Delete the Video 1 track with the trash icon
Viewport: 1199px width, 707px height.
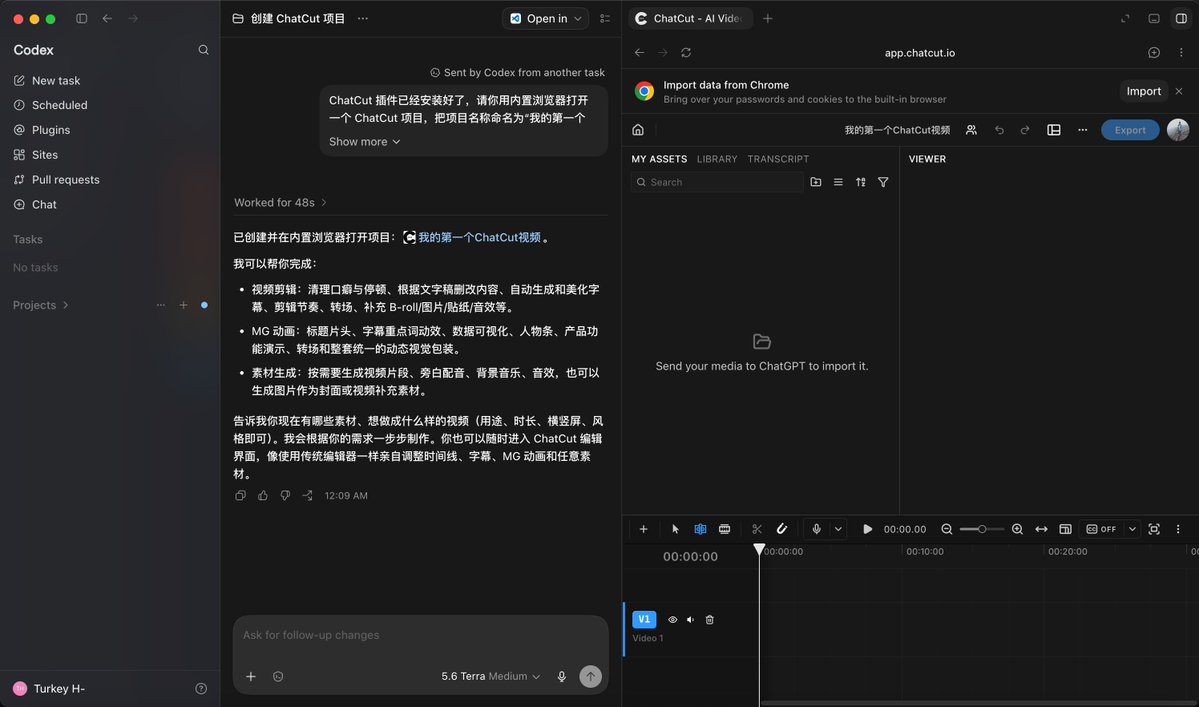[x=710, y=620]
